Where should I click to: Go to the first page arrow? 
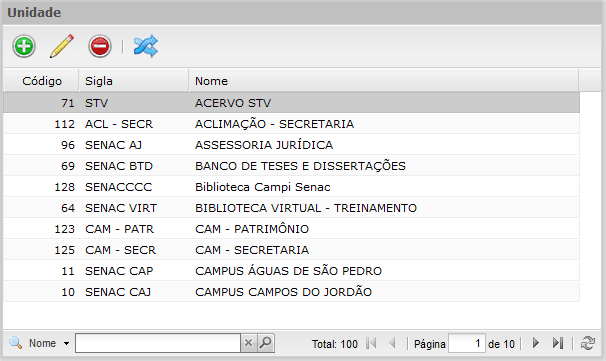[x=371, y=343]
